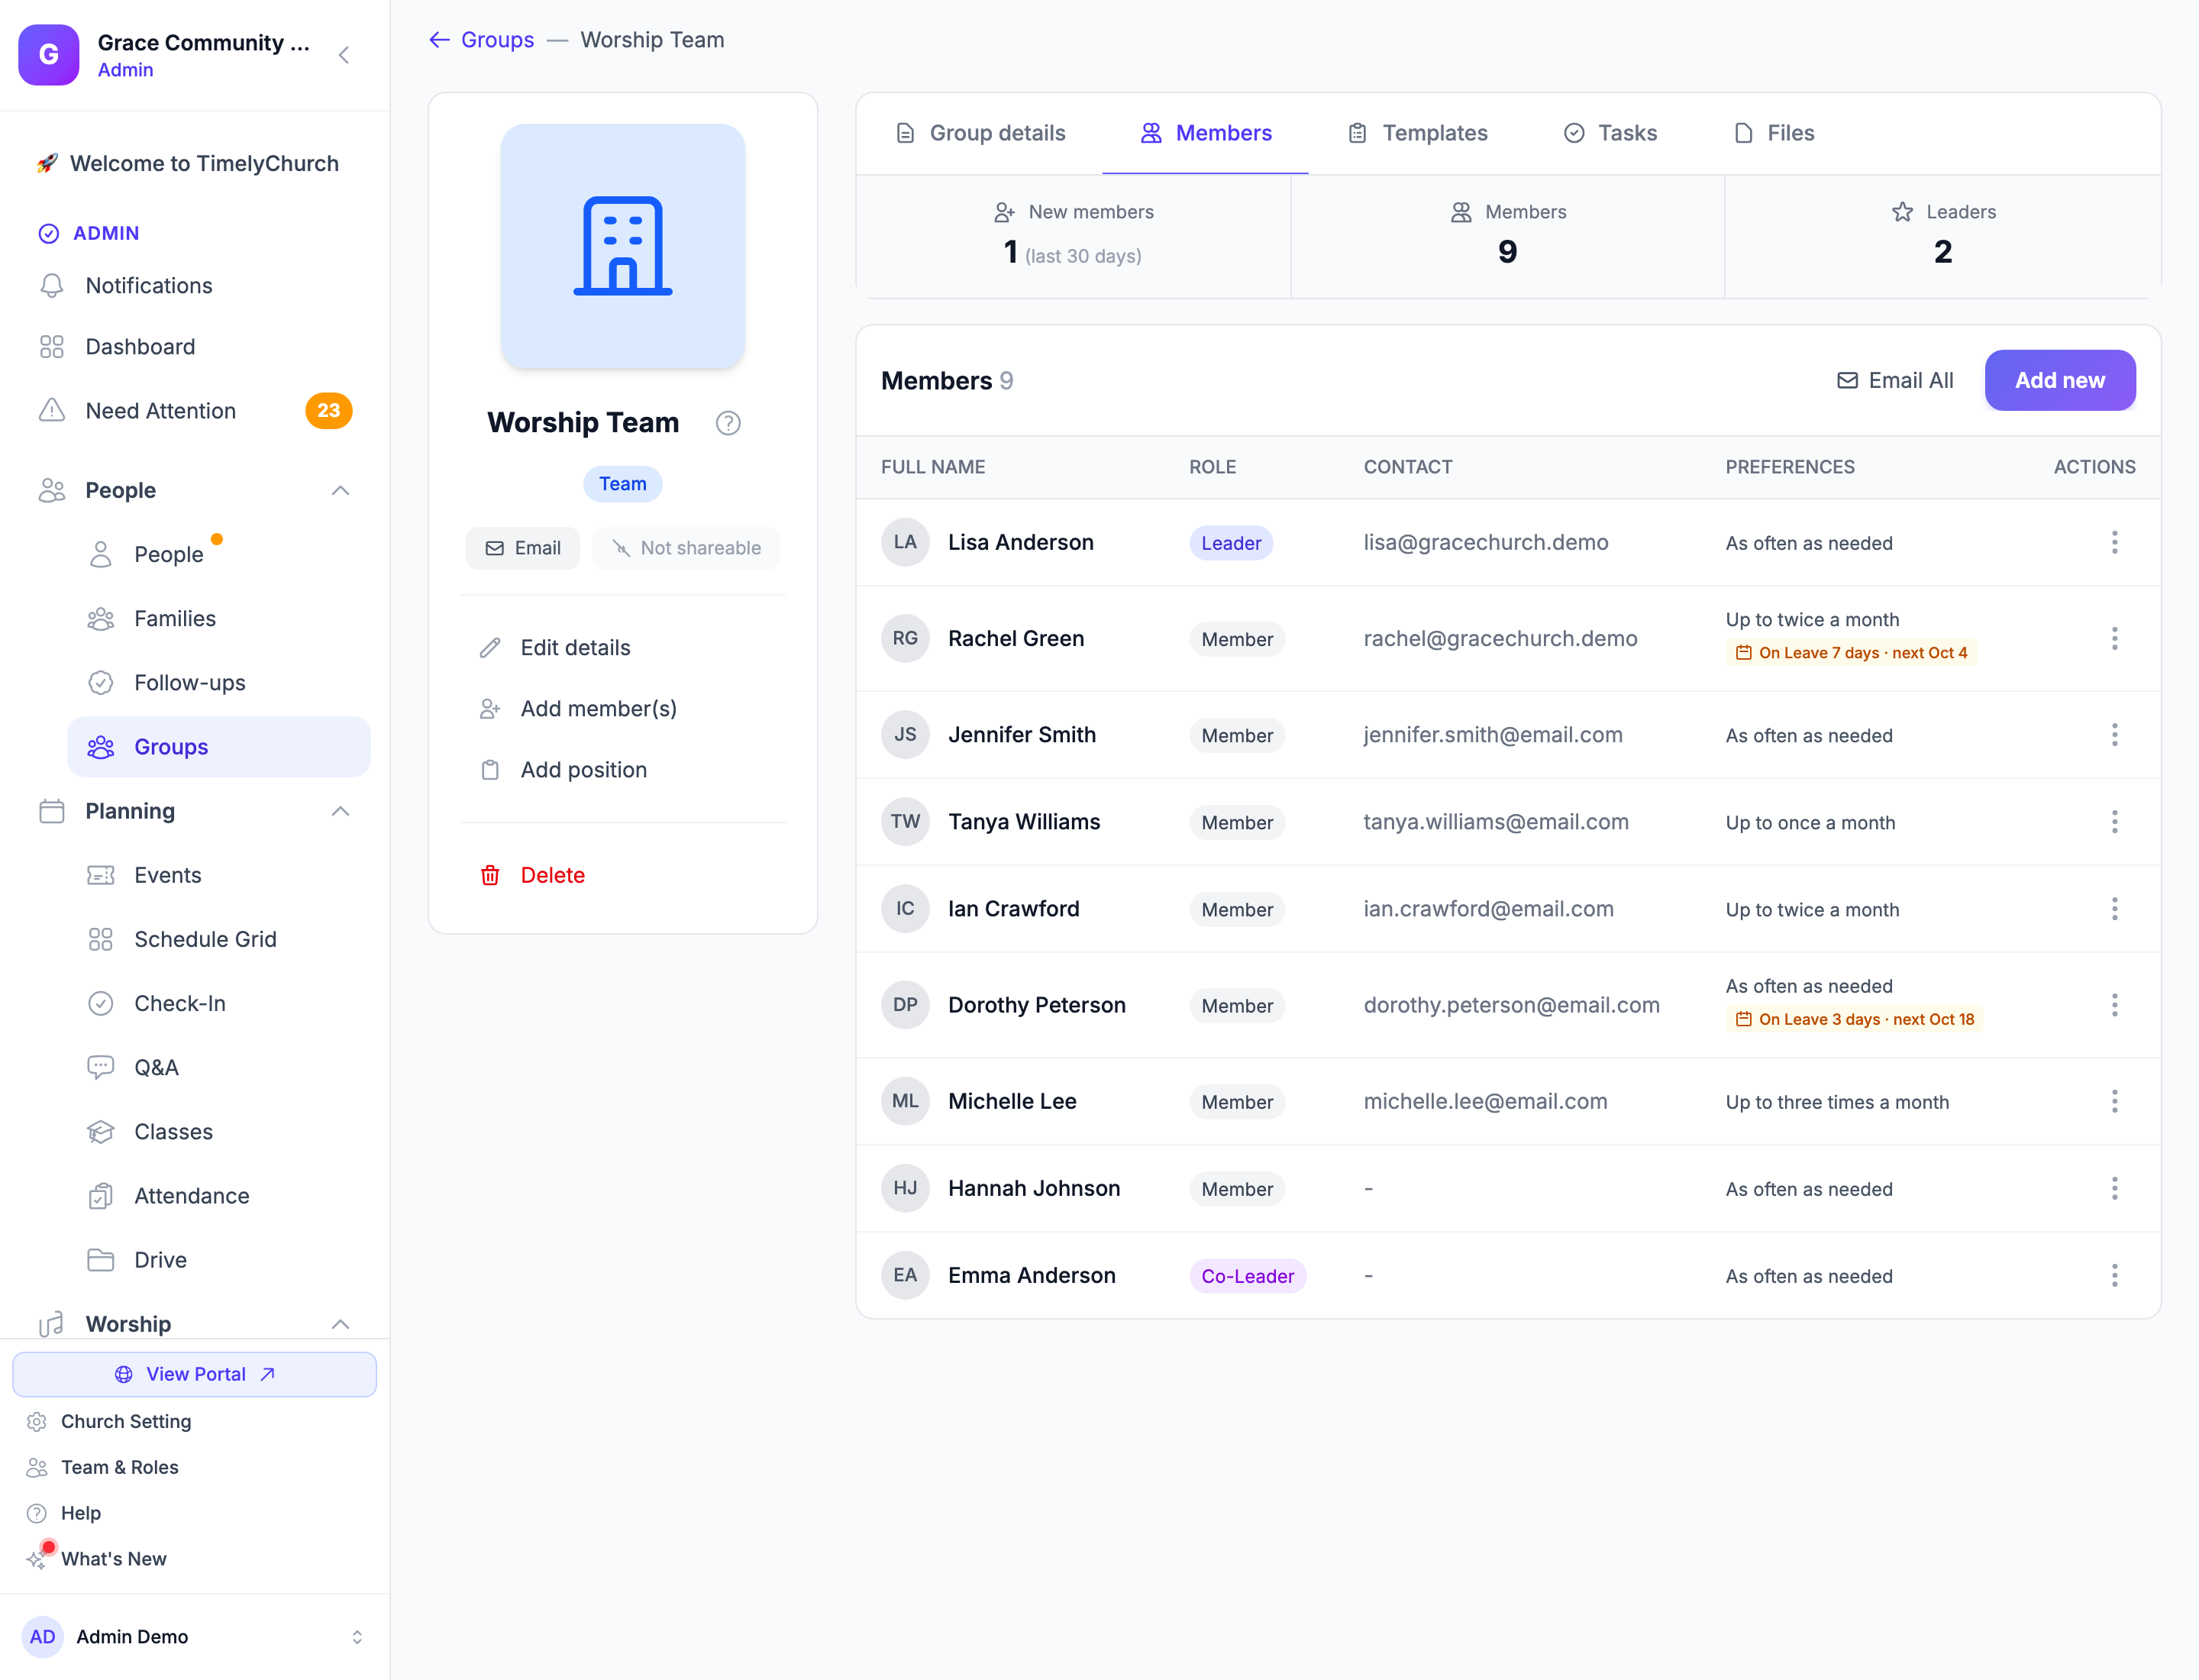Open actions menu for Dorothy Peterson
The image size is (2199, 1680).
(2114, 1005)
